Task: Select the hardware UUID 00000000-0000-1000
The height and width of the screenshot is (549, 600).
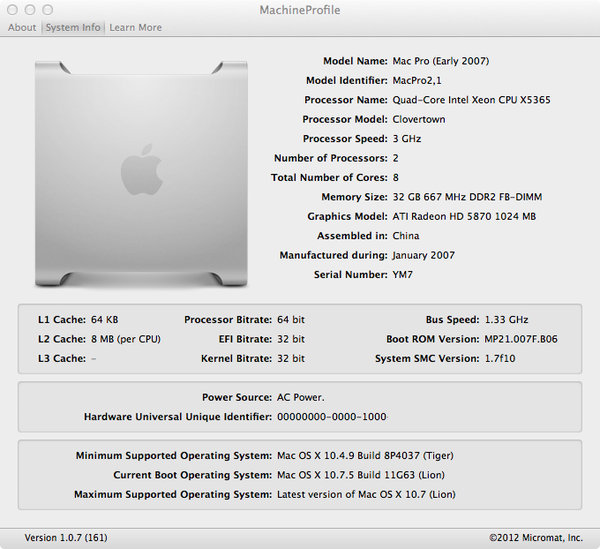Action: click(332, 417)
